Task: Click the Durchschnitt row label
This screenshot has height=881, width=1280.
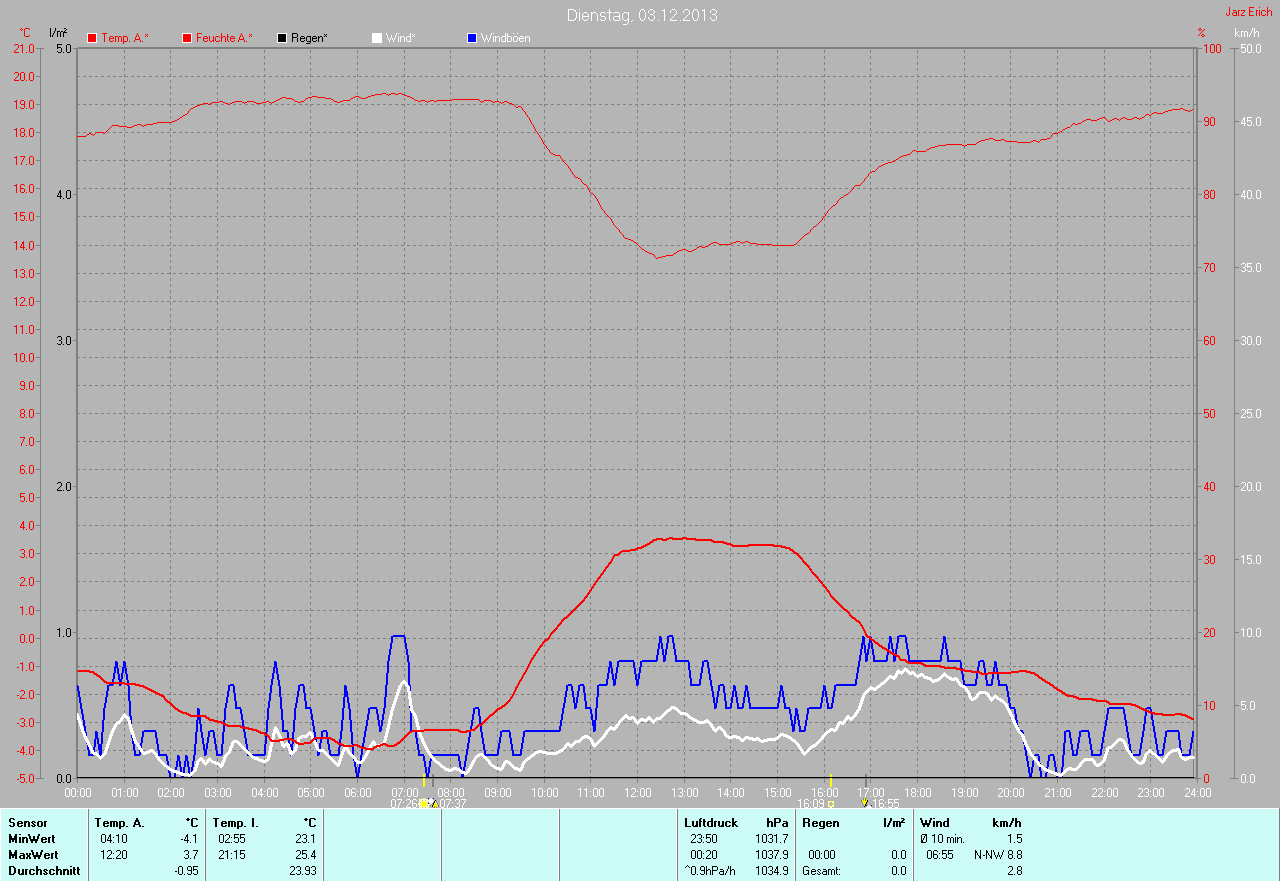Action: pyautogui.click(x=41, y=871)
